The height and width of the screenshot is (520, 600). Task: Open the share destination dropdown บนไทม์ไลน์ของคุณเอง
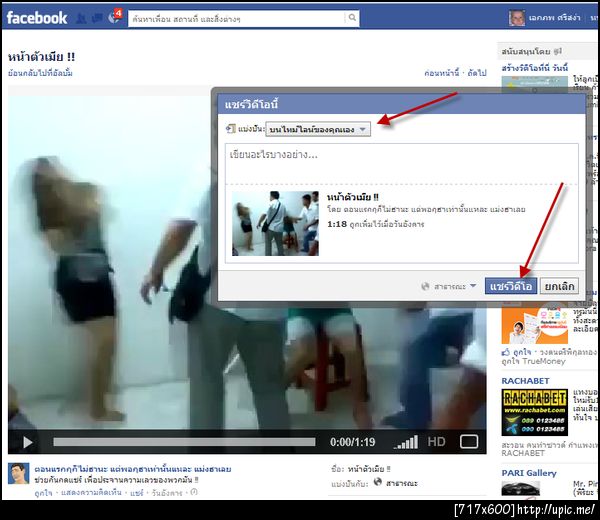[318, 129]
